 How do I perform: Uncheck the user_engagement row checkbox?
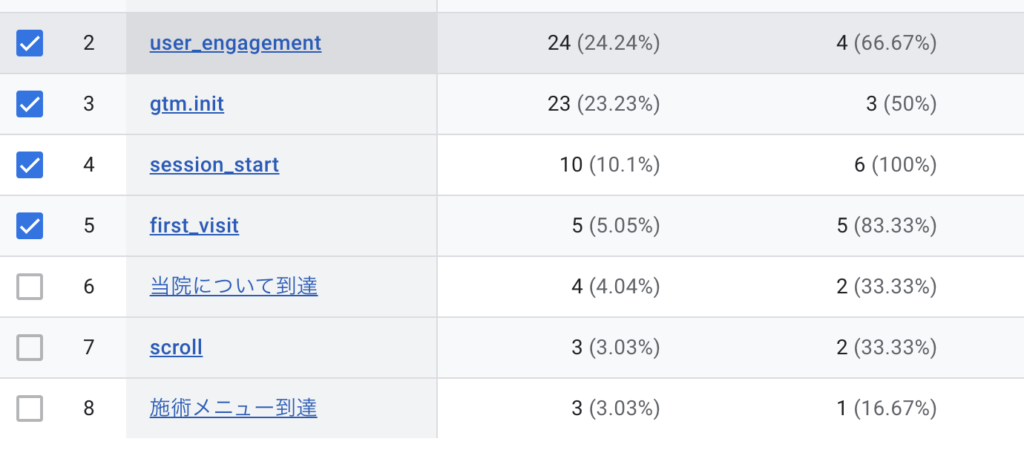(x=30, y=43)
